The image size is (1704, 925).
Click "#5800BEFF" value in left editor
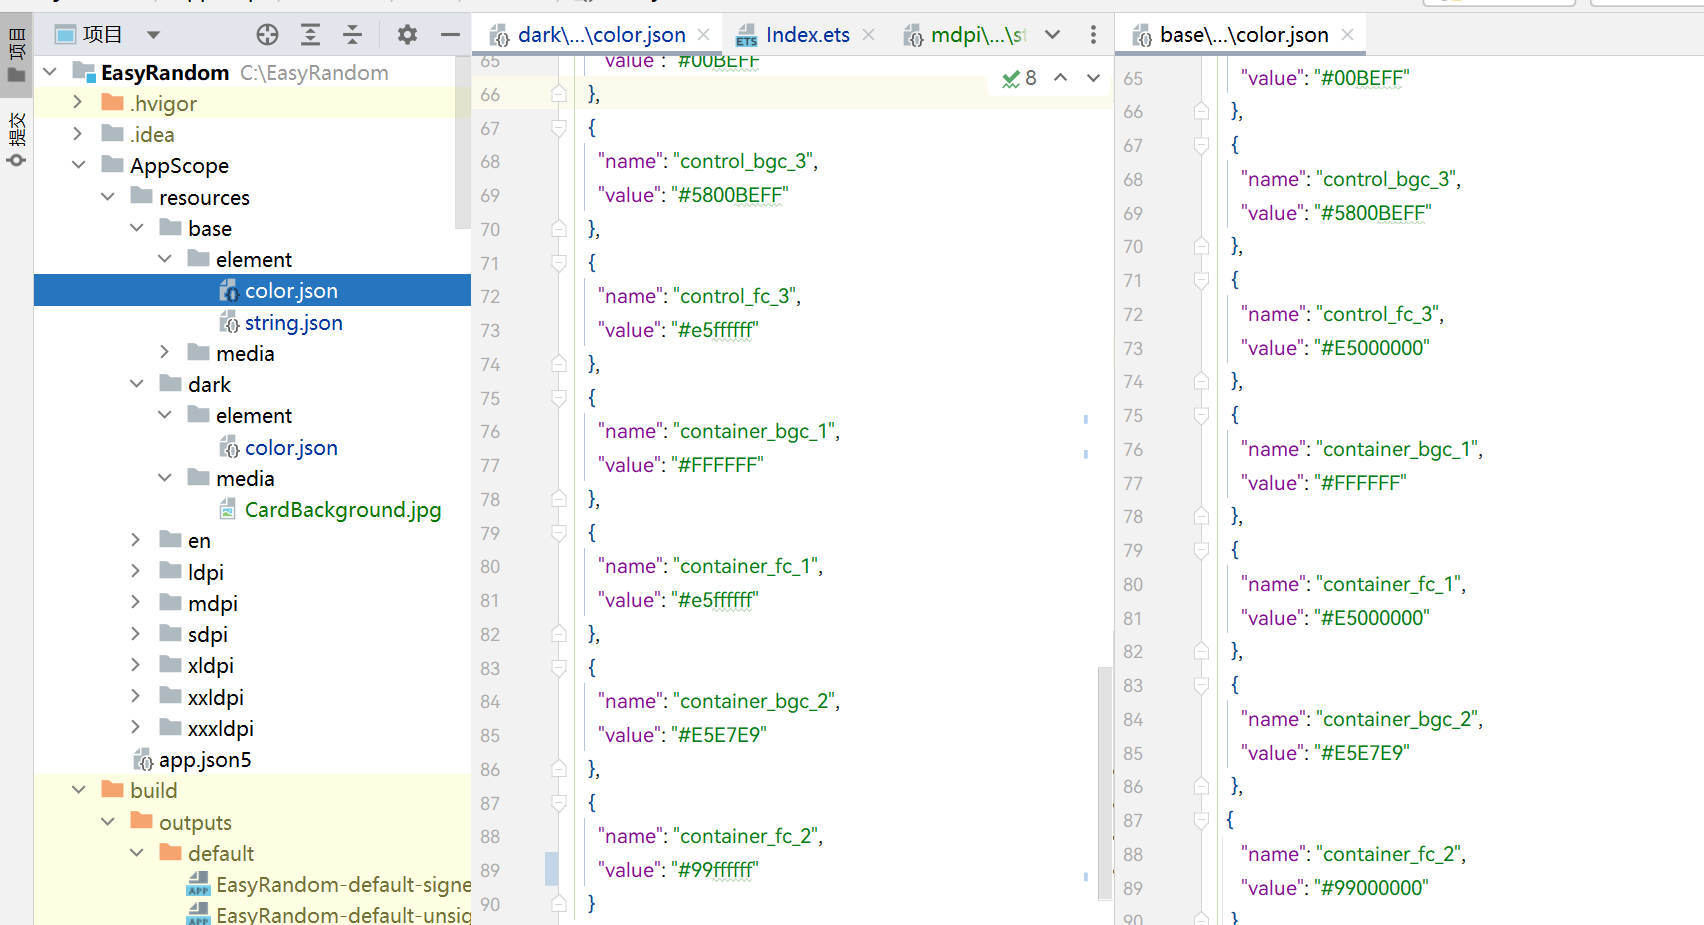click(730, 195)
